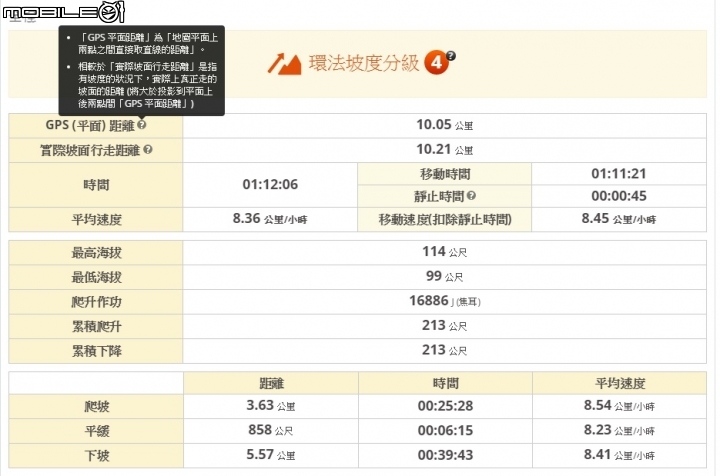
Task: Click uphill time 00:25:28
Action: pos(445,406)
